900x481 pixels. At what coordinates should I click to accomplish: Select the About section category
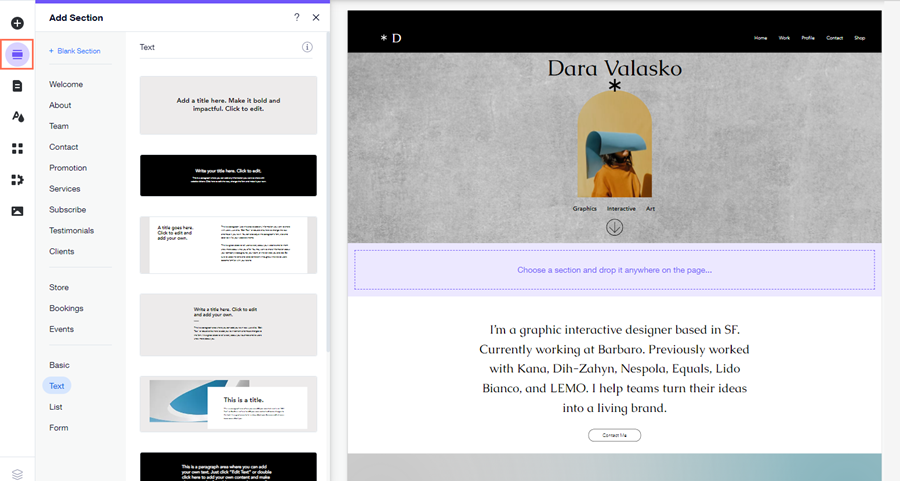pos(60,105)
